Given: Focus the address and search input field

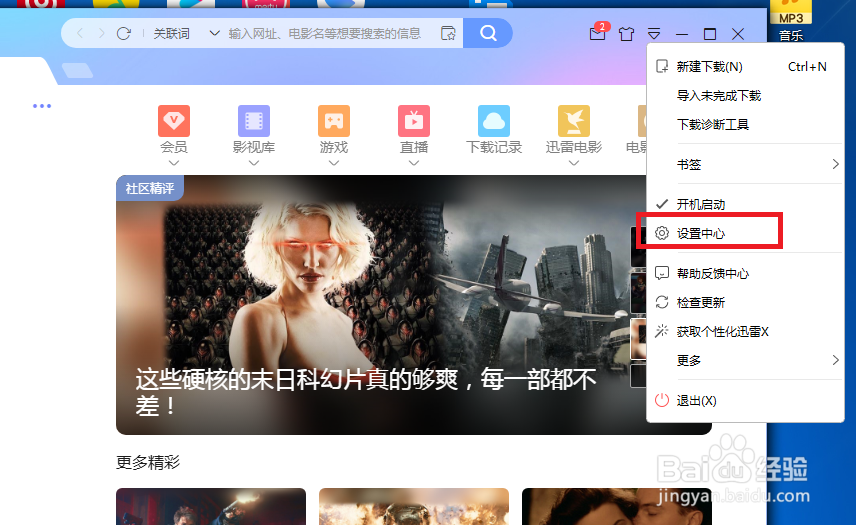Looking at the screenshot, I should pos(325,34).
